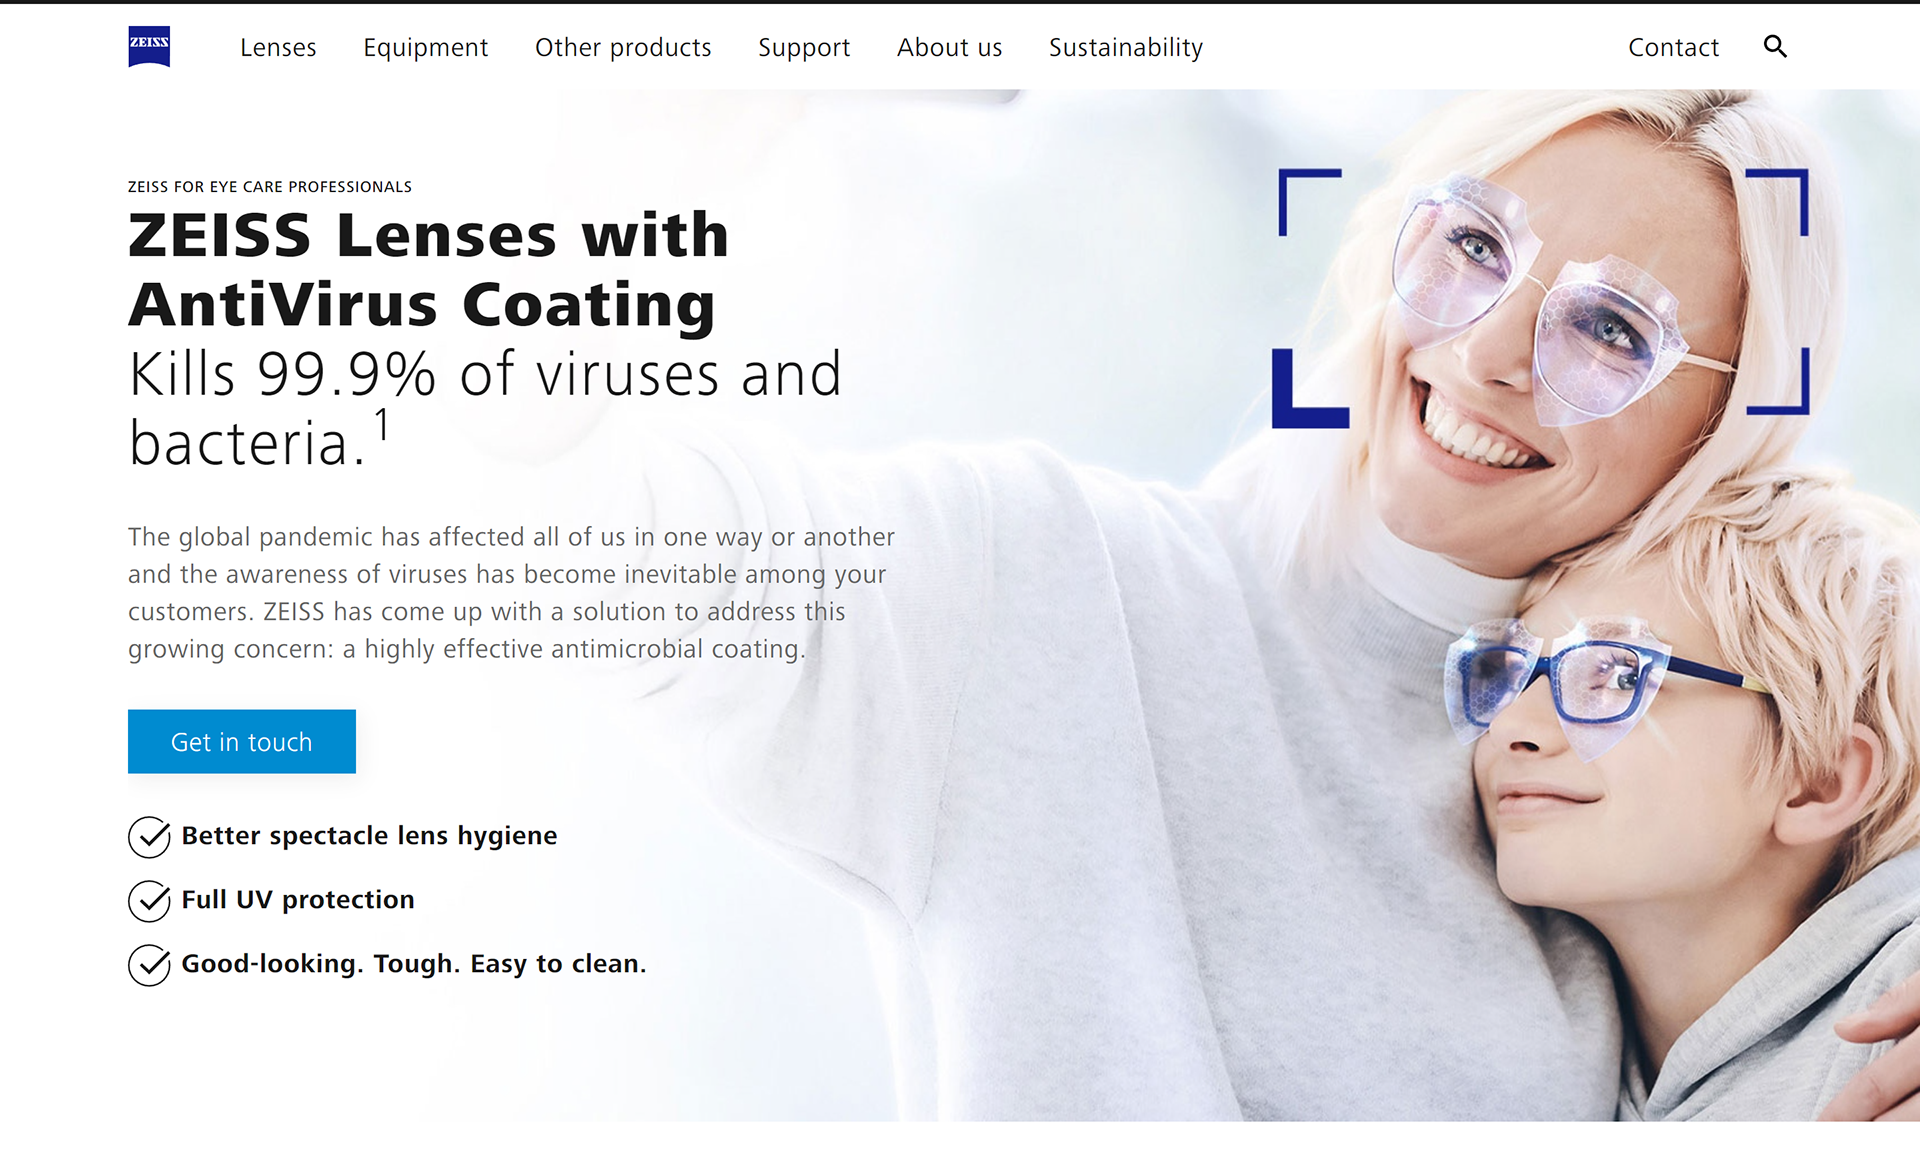This screenshot has height=1175, width=1920.
Task: Click the top-right blue focus bracket
Action: (1778, 202)
